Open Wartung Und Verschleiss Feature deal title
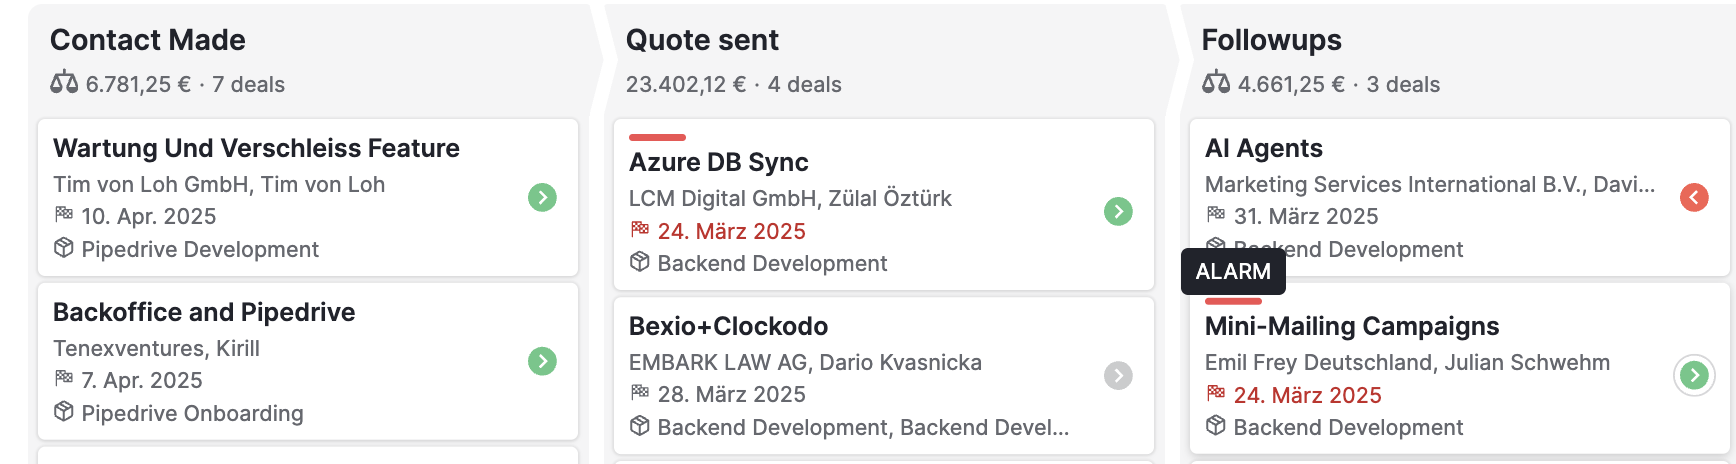 coord(256,148)
